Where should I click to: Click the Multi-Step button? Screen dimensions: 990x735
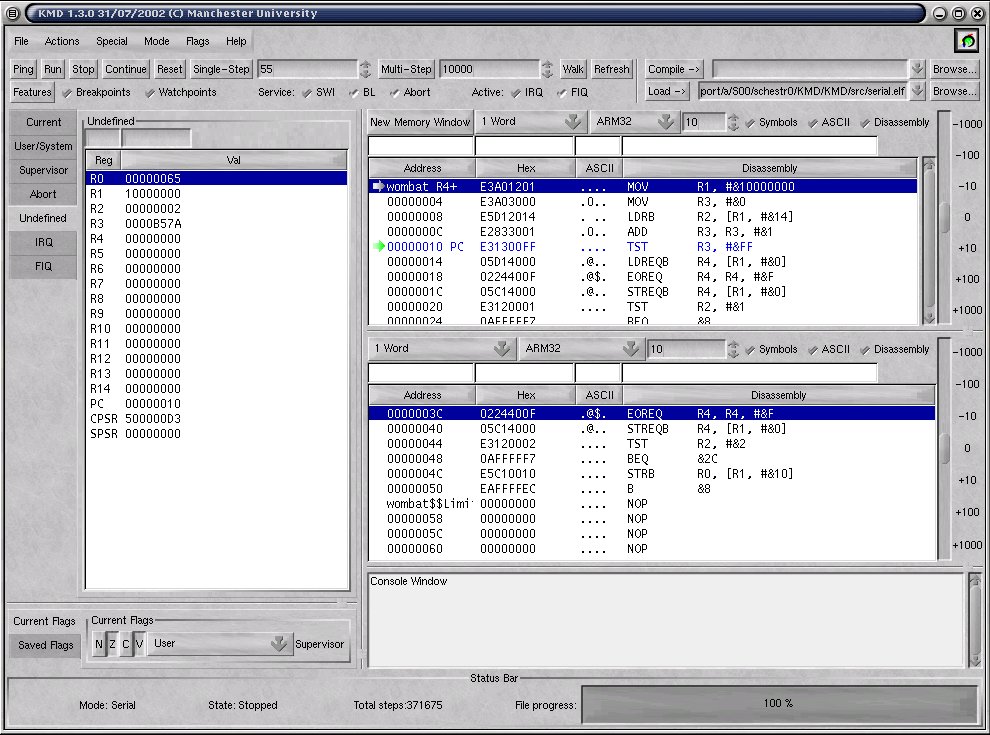point(406,69)
